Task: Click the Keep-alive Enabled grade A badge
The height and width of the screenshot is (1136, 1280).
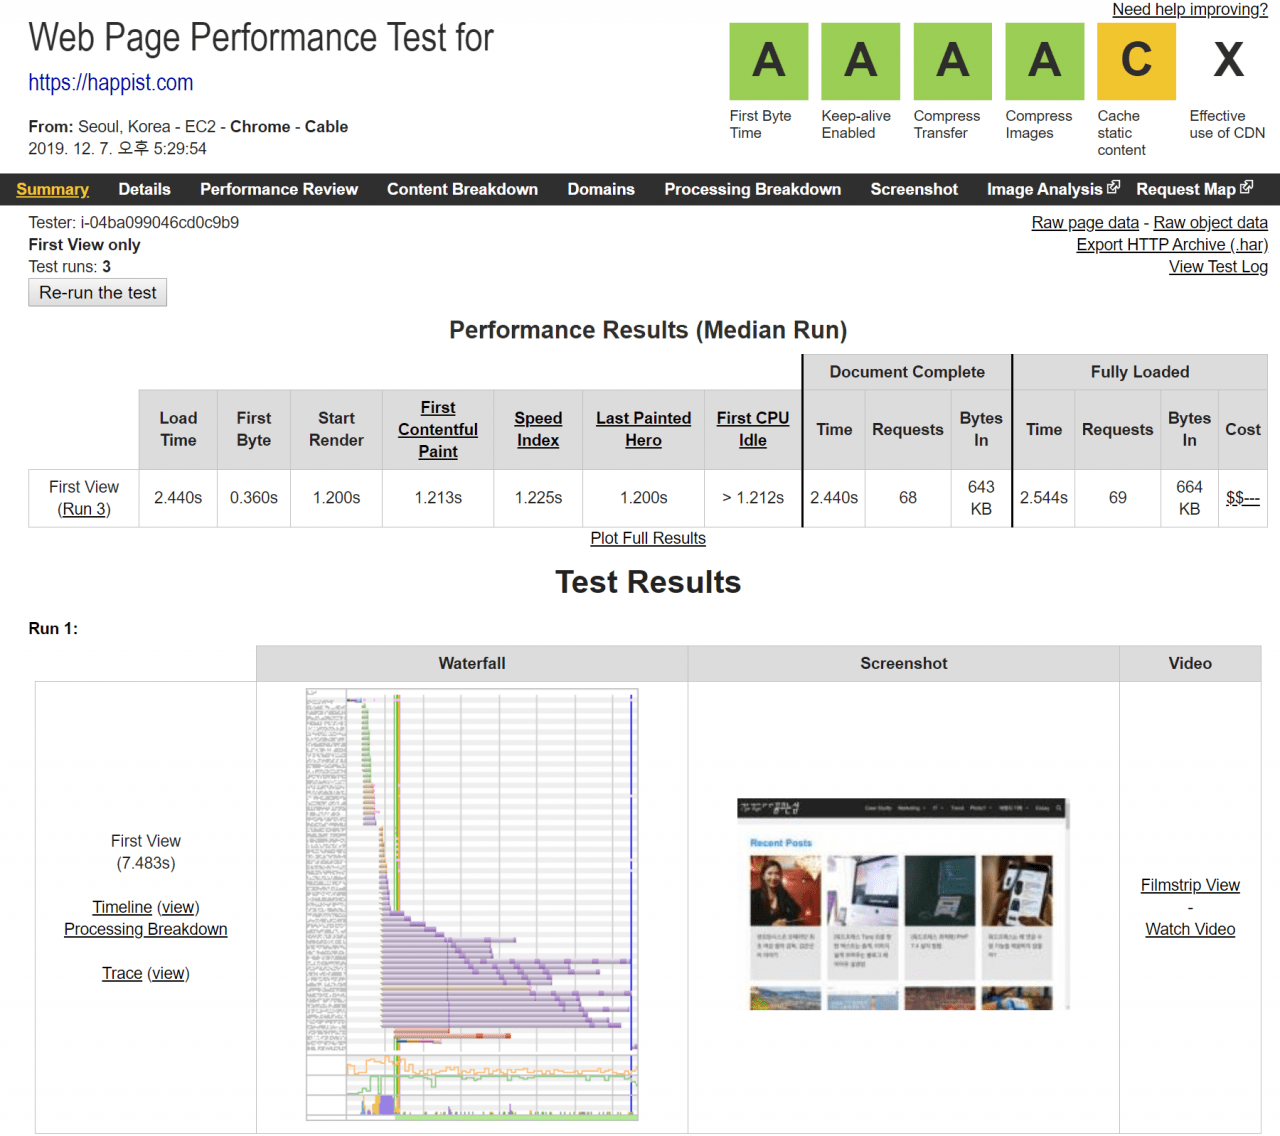Action: 860,61
